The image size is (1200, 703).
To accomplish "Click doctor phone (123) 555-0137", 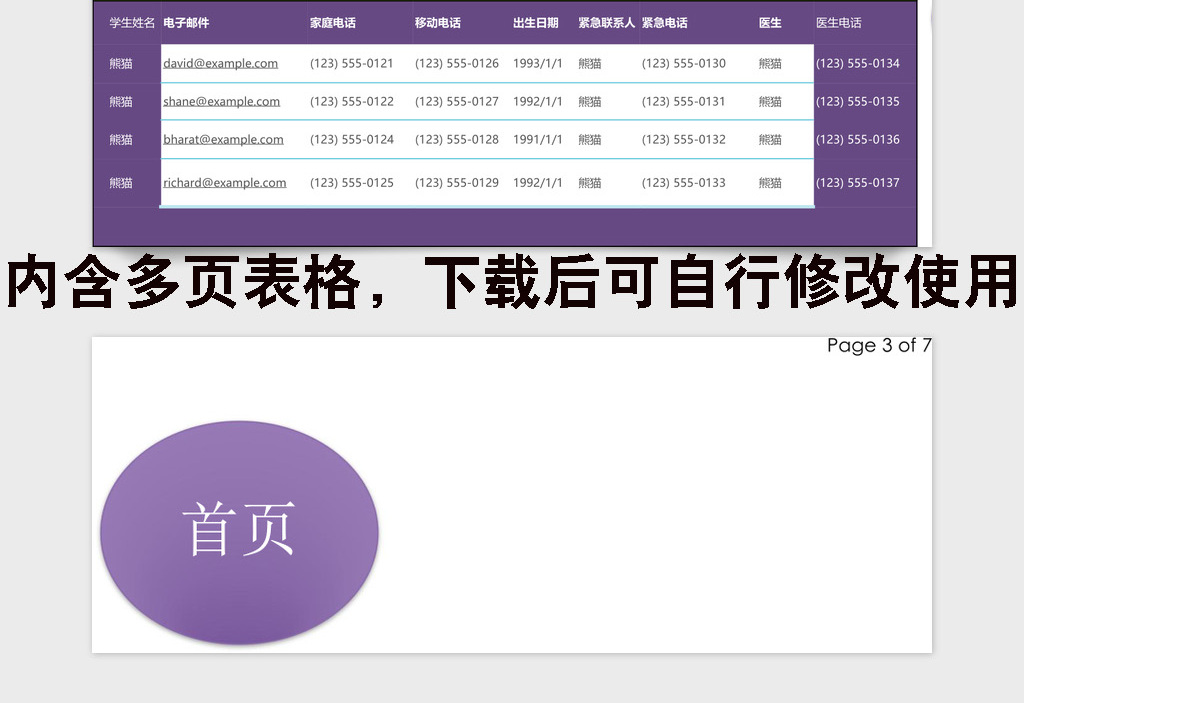I will pos(858,182).
